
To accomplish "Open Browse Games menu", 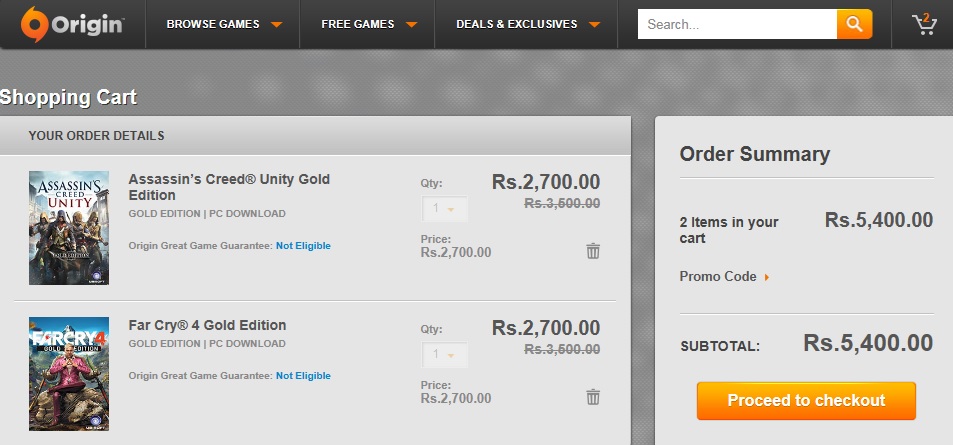I will (x=224, y=24).
